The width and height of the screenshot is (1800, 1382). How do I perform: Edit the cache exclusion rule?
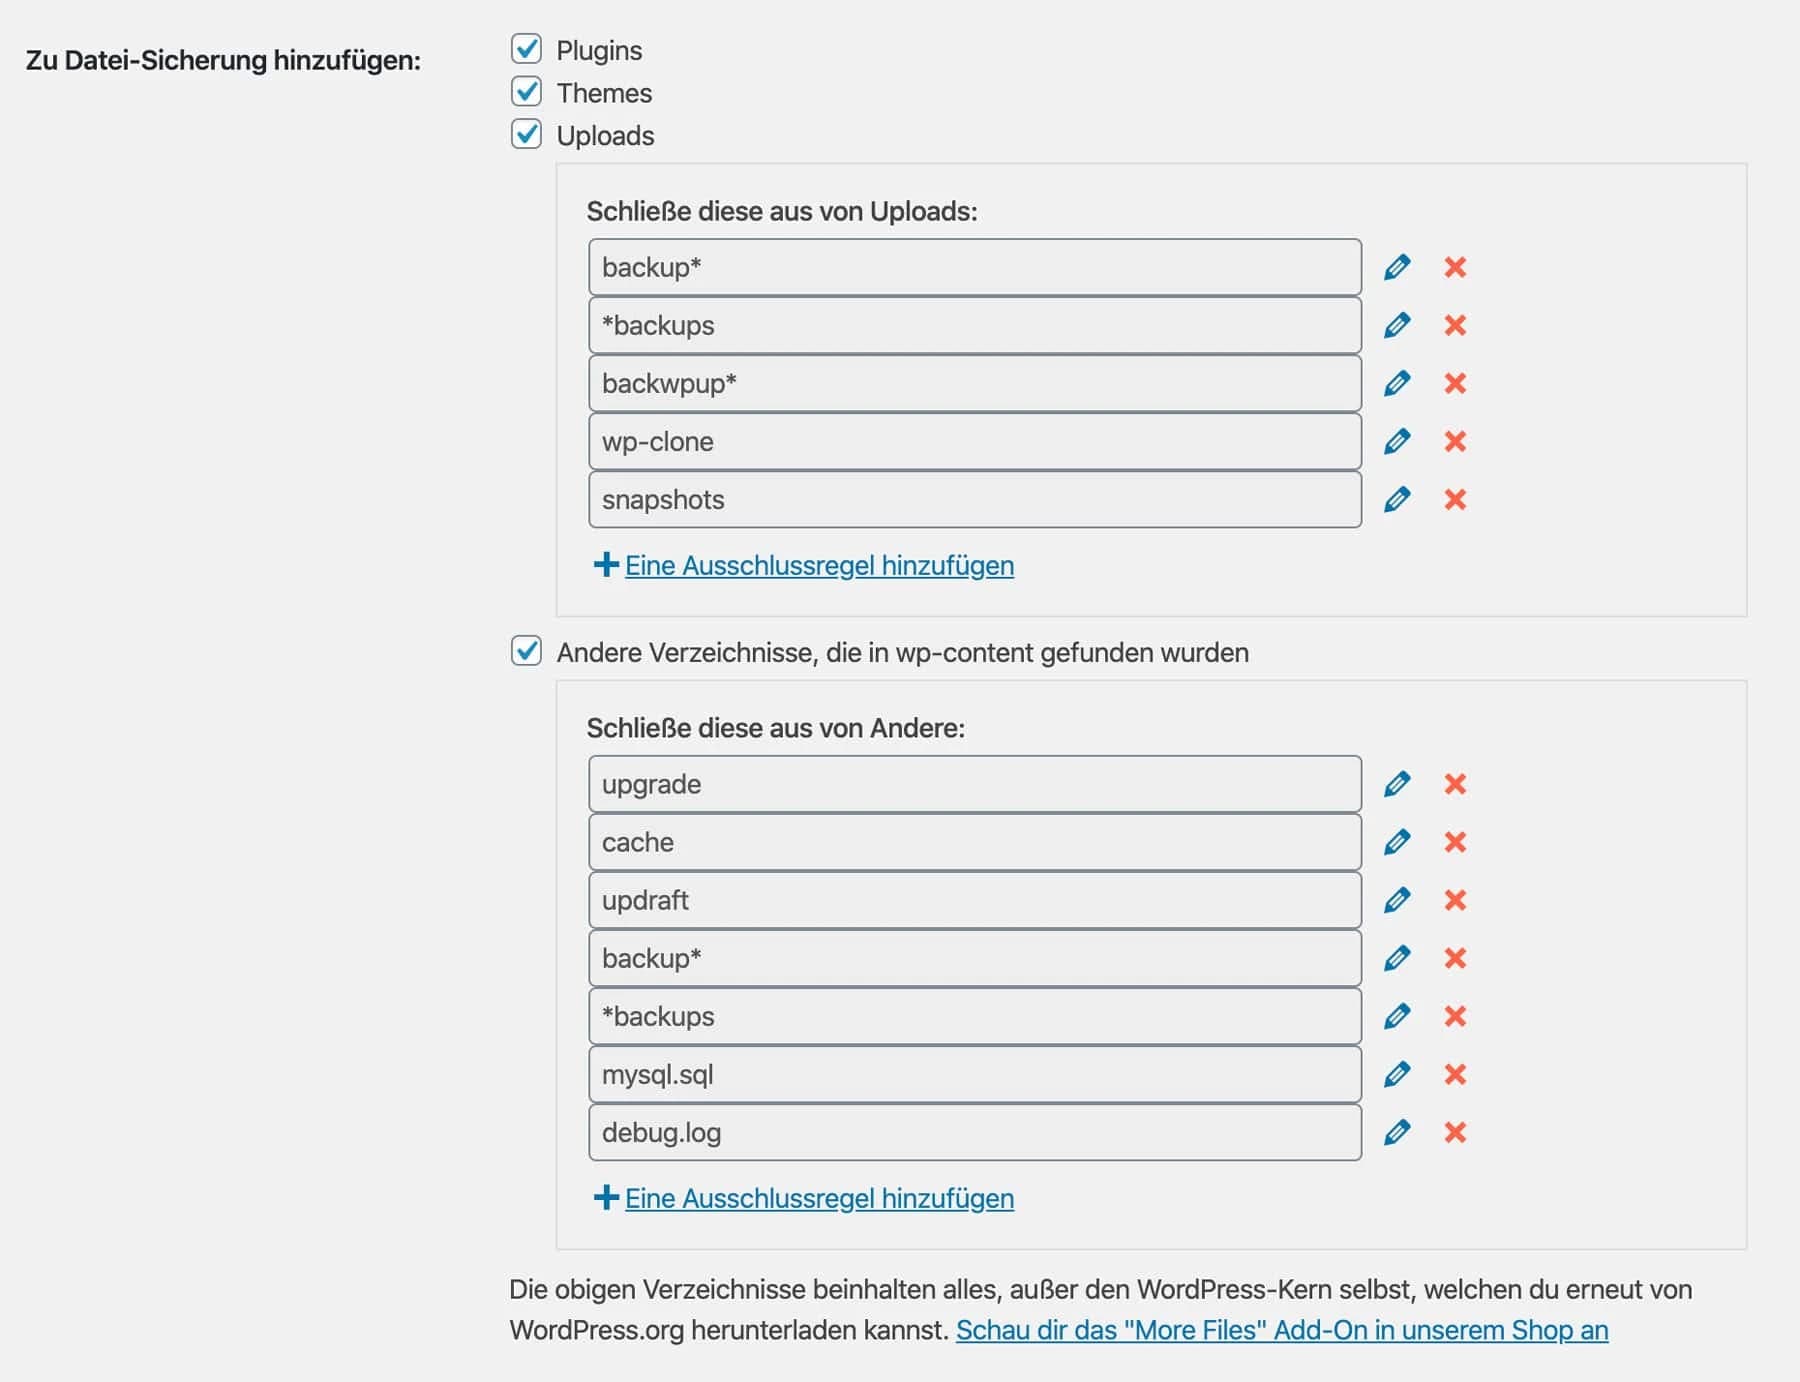pyautogui.click(x=1398, y=842)
